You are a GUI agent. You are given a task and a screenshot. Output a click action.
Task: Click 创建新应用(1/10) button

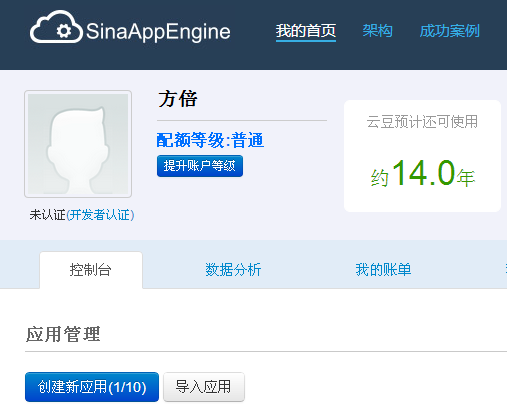coord(92,387)
